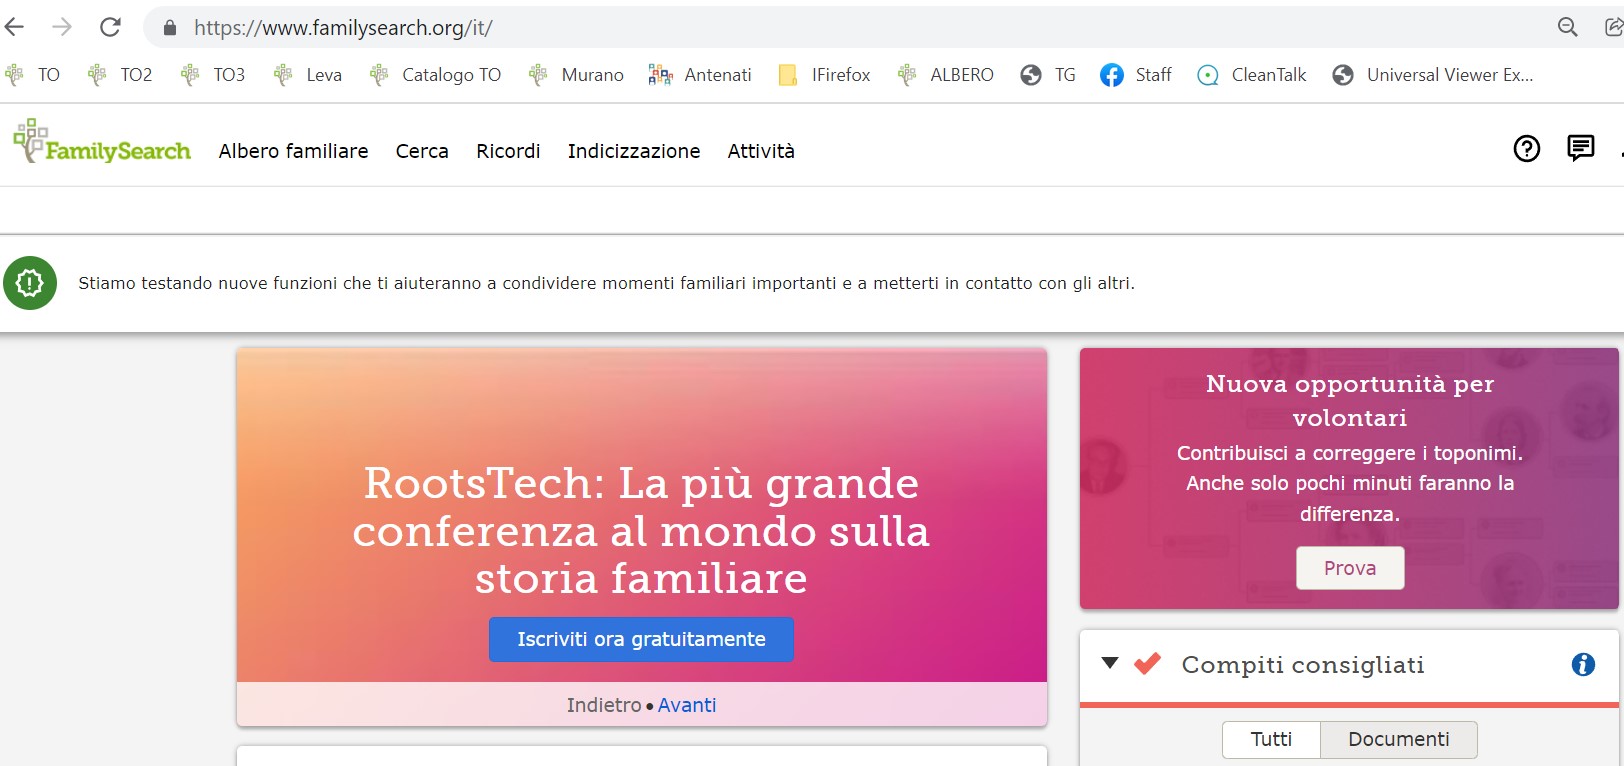Click the Prova button
Screen dimensions: 1624x766
pos(1350,568)
